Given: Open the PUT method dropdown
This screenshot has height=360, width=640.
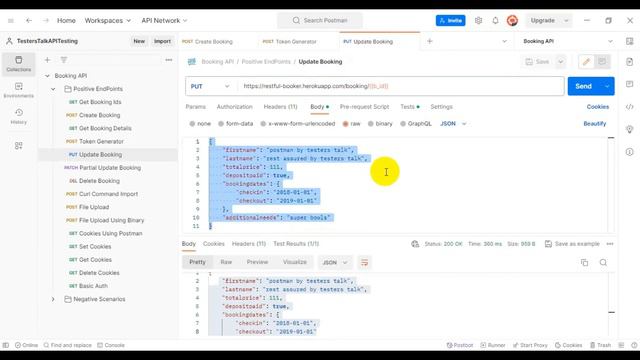Looking at the screenshot, I should (x=210, y=87).
